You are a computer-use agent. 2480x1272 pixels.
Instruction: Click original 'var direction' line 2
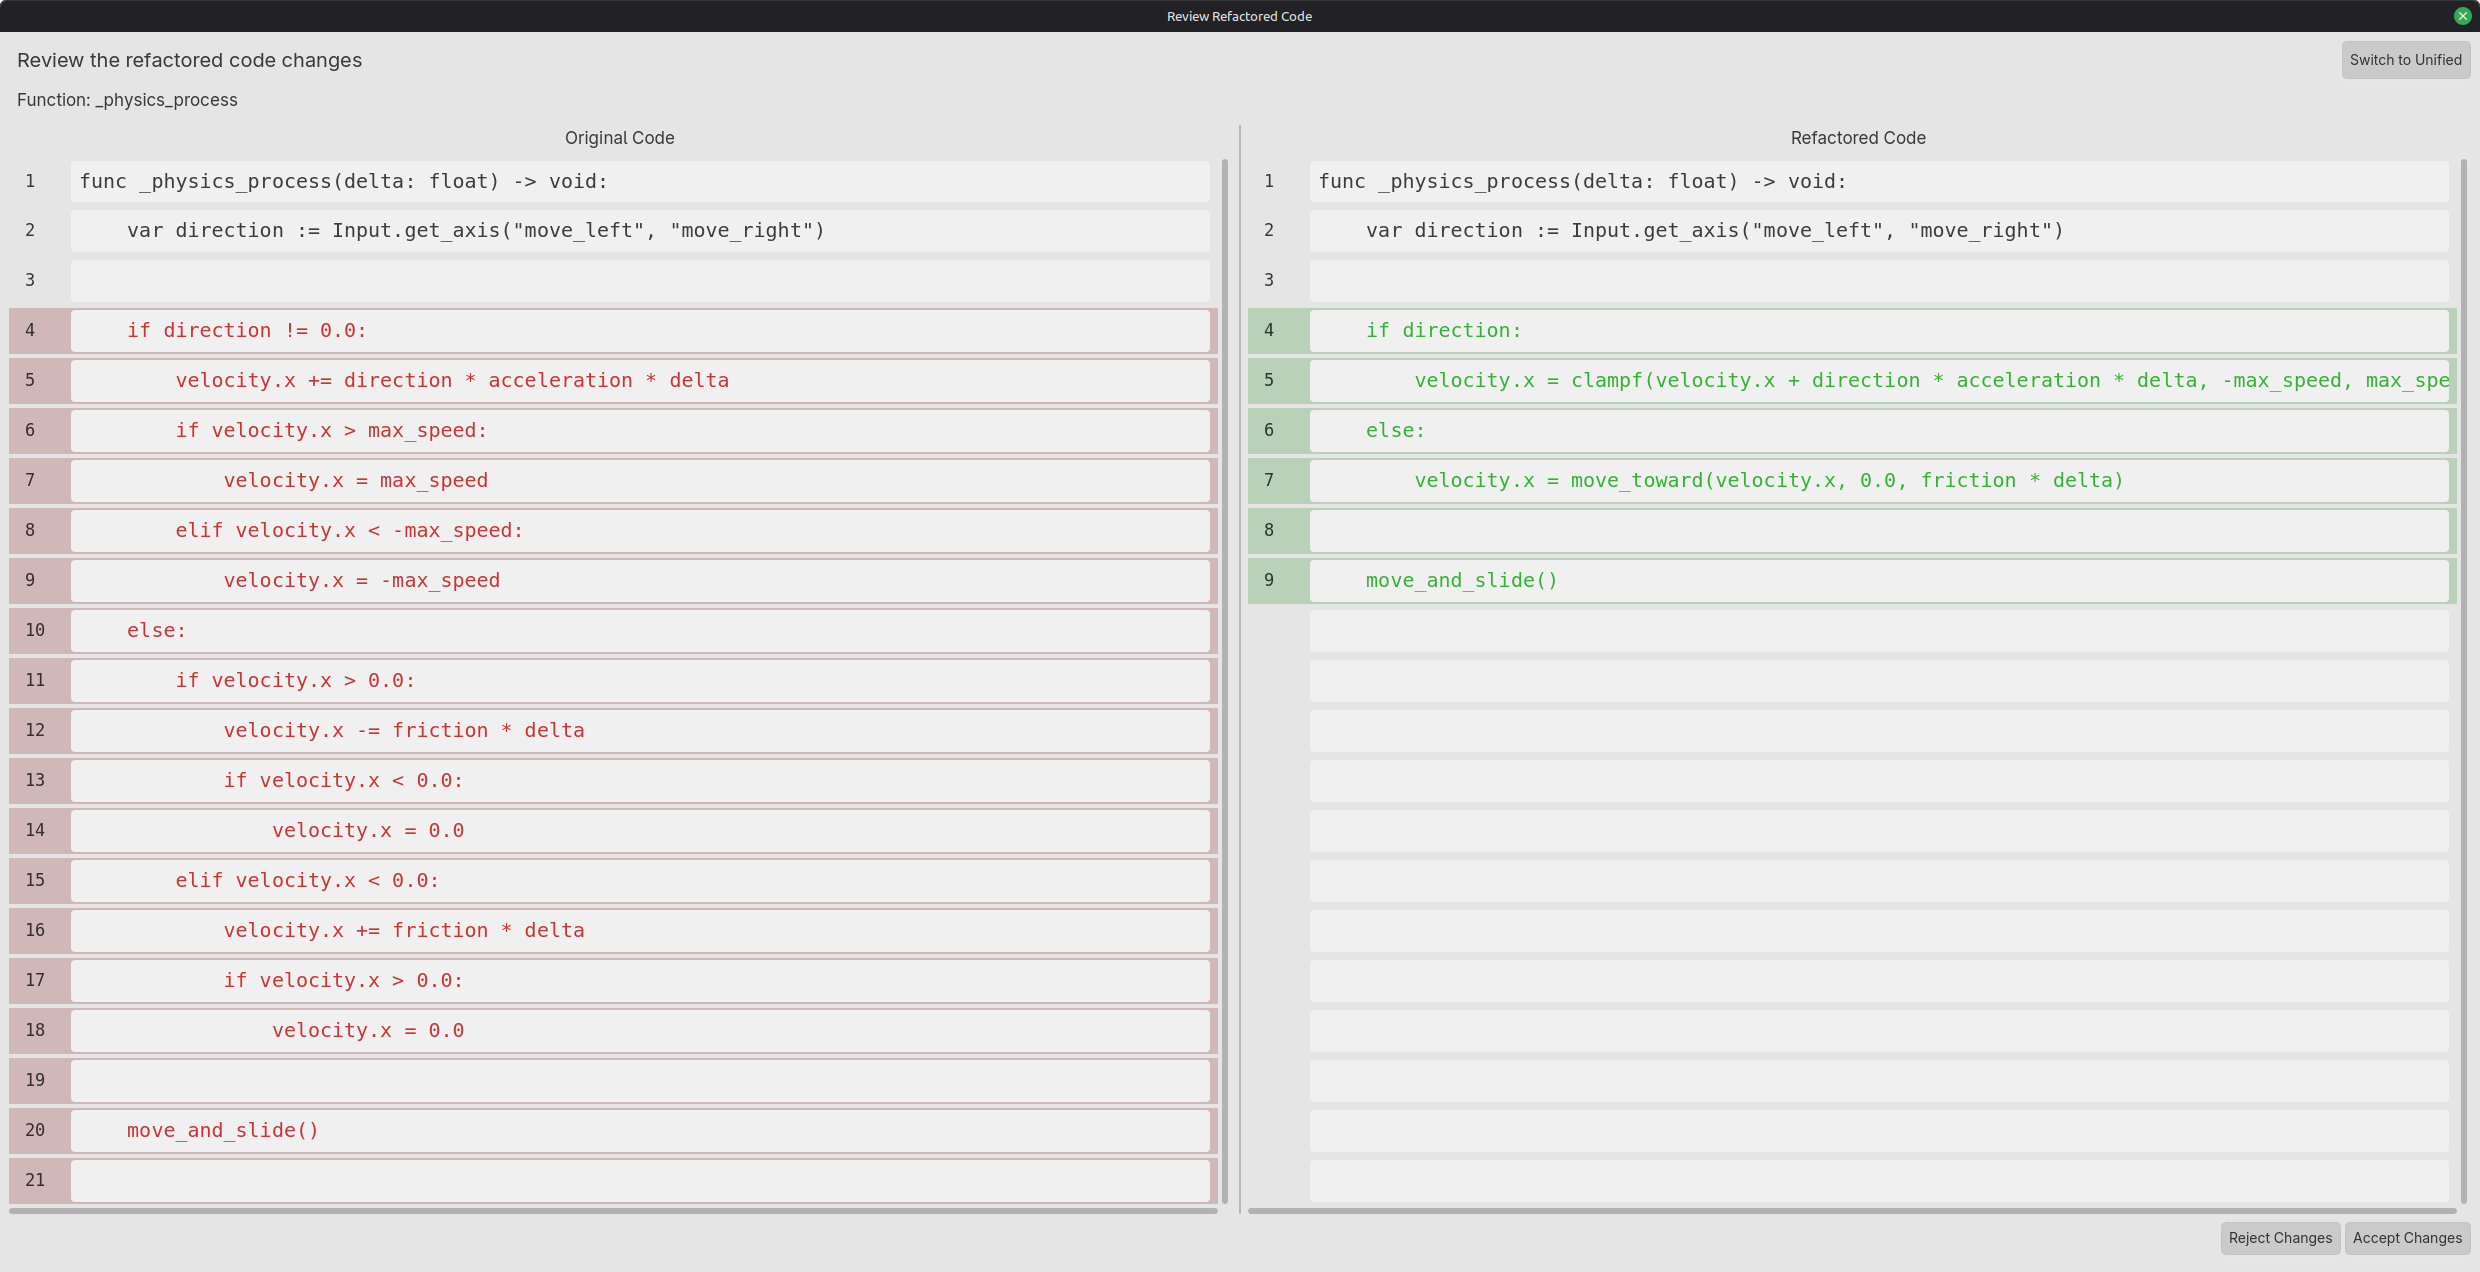coord(640,231)
